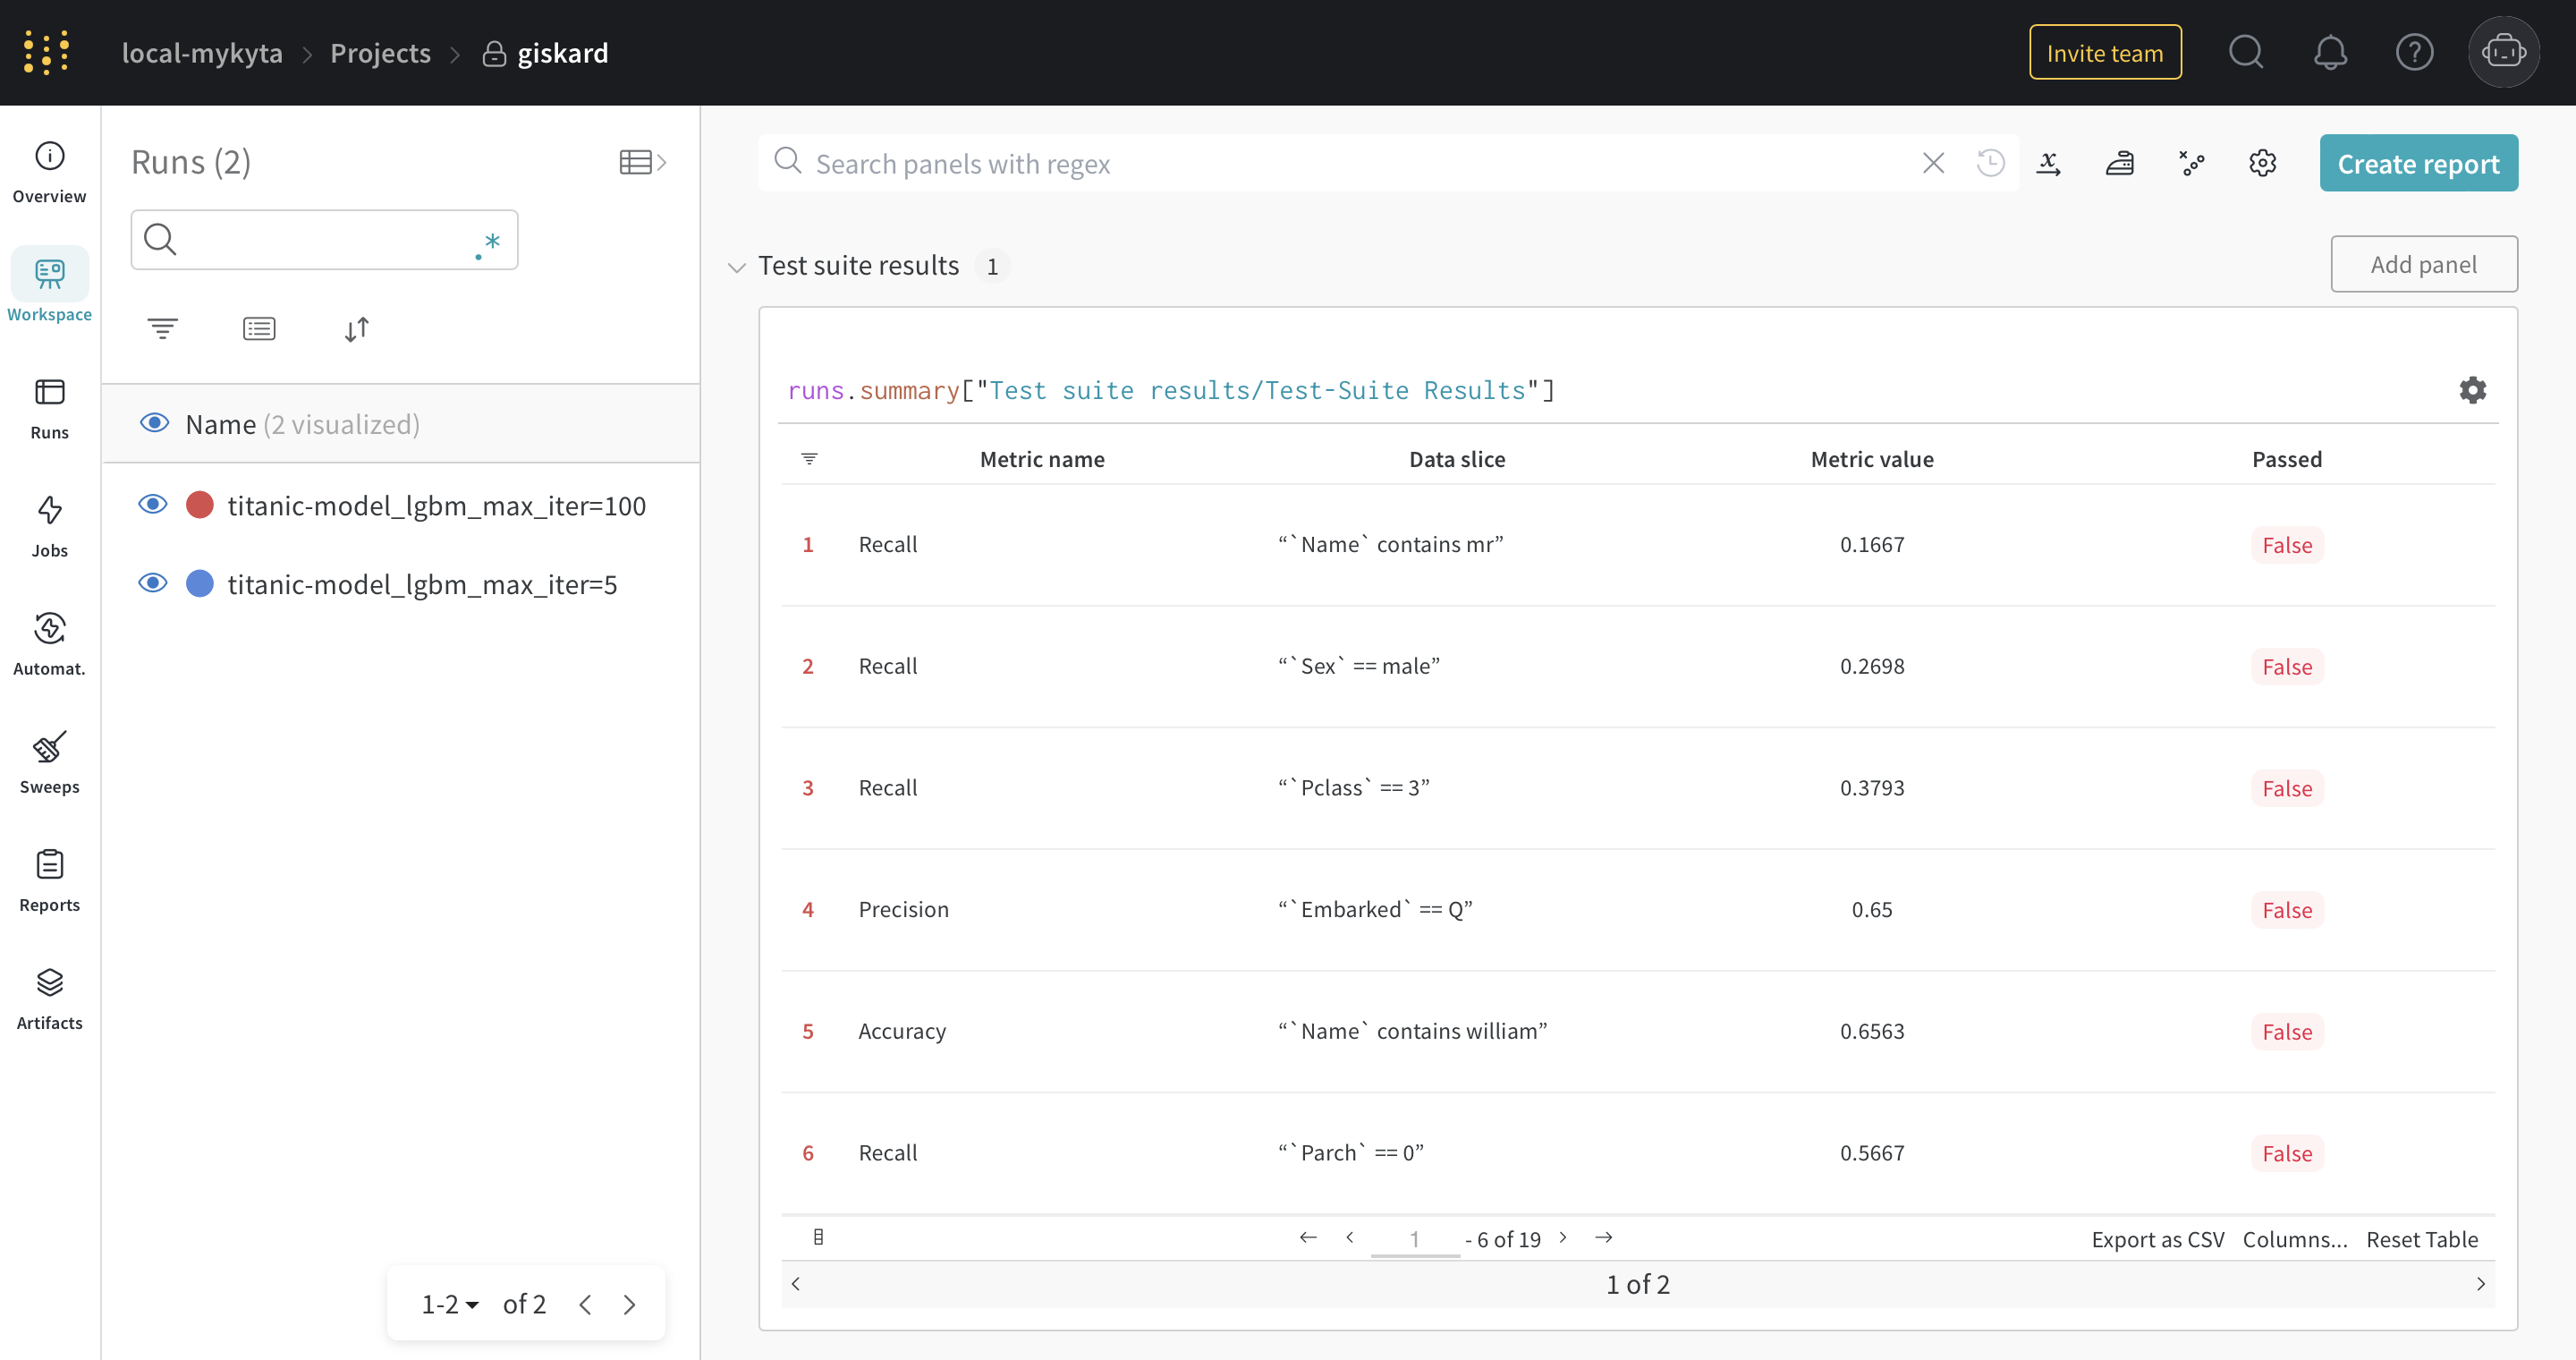The image size is (2576, 1360).
Task: Go to previous table rows chevron
Action: pyautogui.click(x=1350, y=1238)
